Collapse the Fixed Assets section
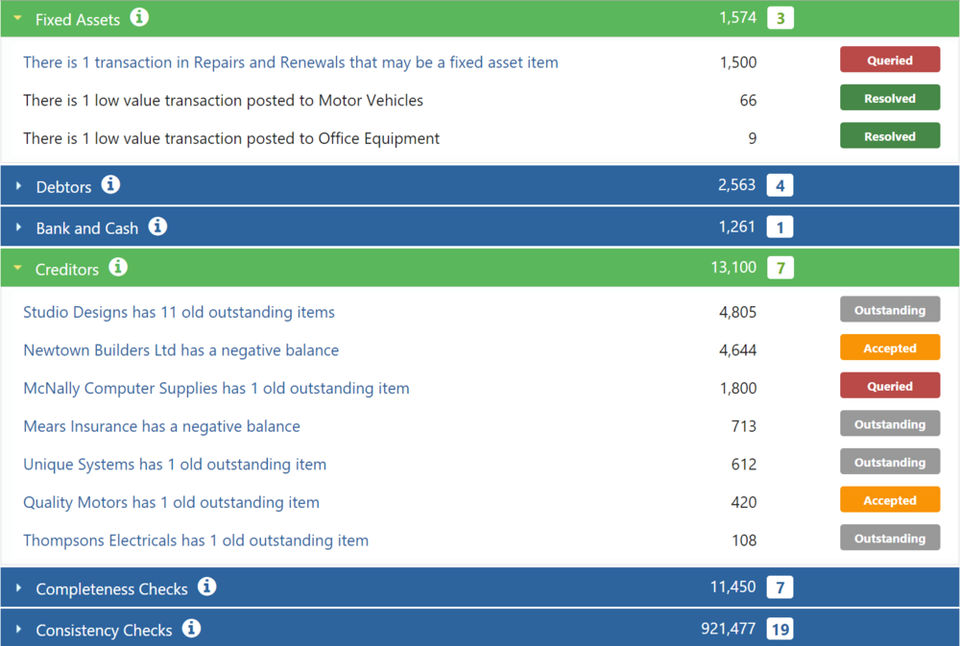 point(17,19)
